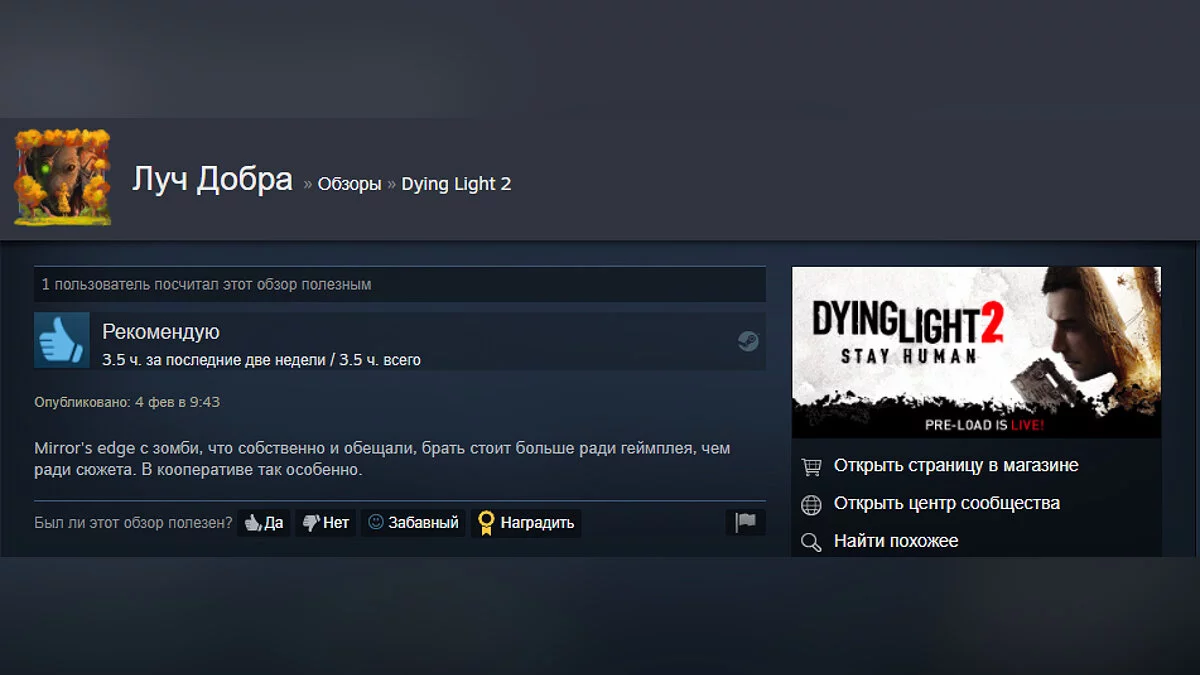
Task: Vote Нет on review helpfulness
Action: coord(326,522)
